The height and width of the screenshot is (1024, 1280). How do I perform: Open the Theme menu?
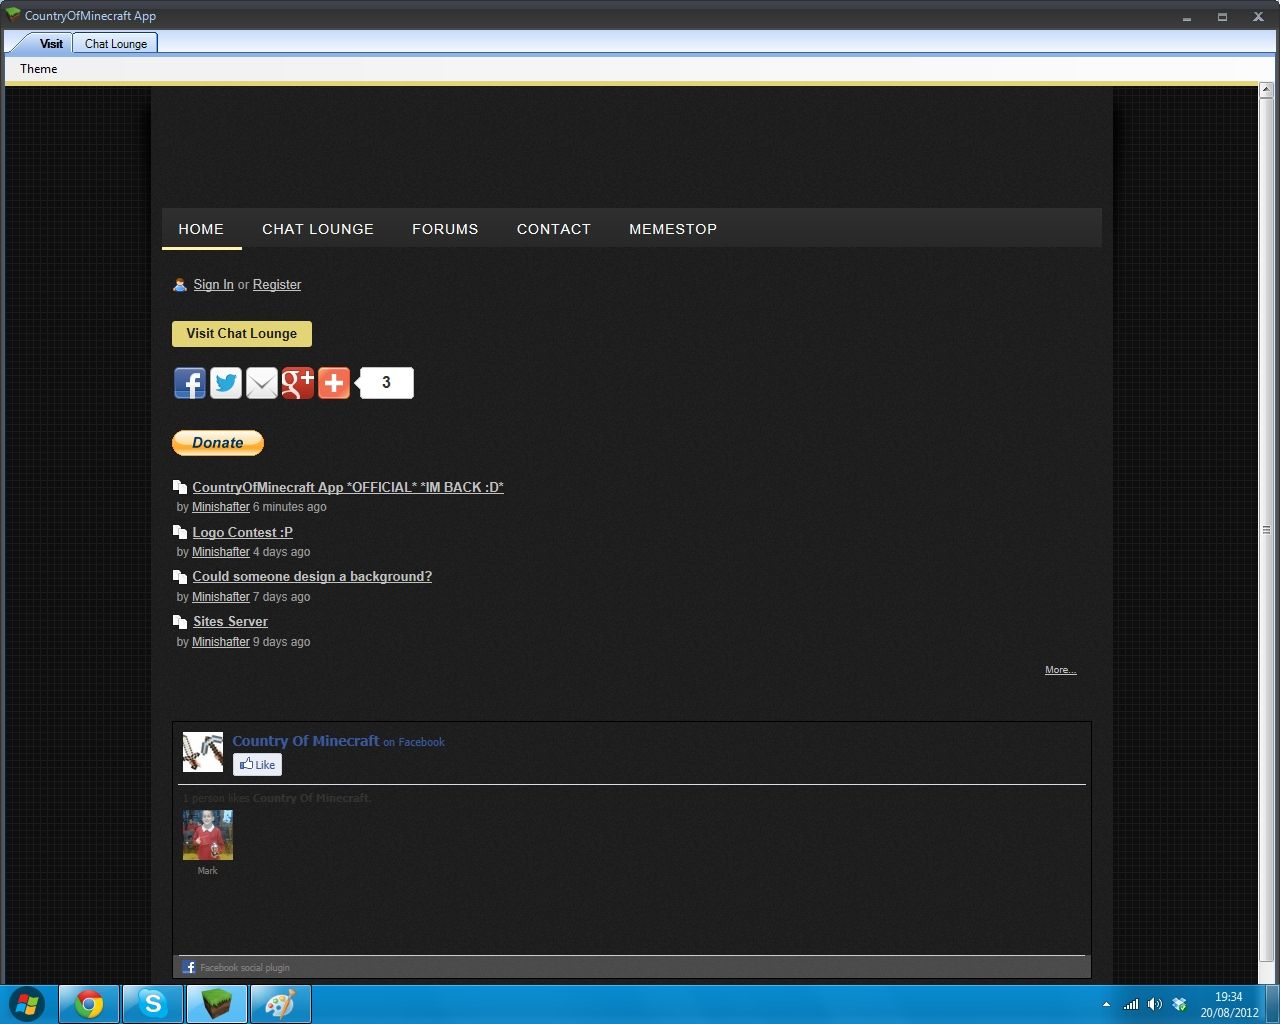coord(39,69)
